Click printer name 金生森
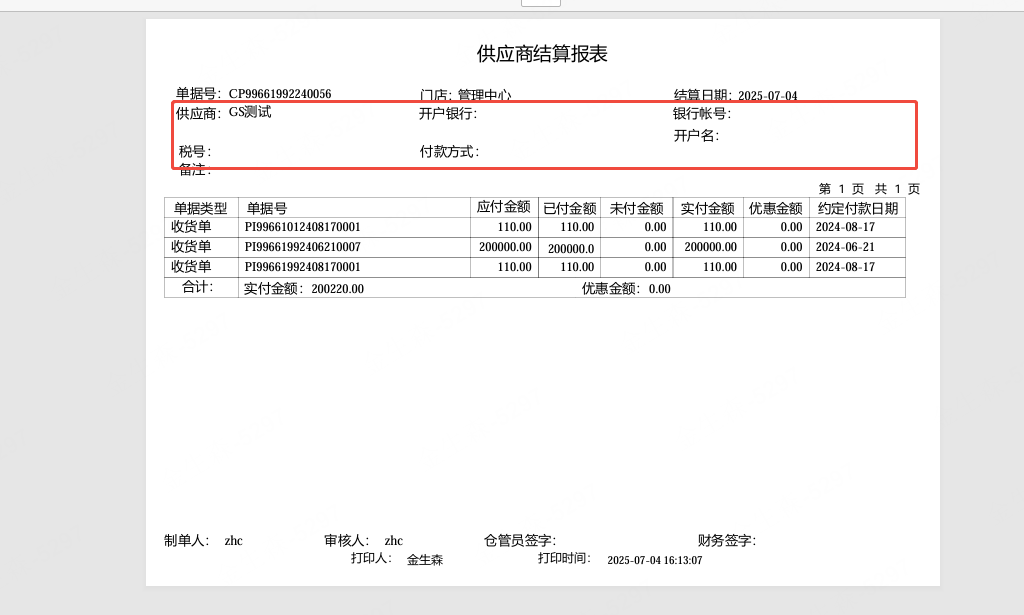Viewport: 1024px width, 615px height. coord(425,560)
